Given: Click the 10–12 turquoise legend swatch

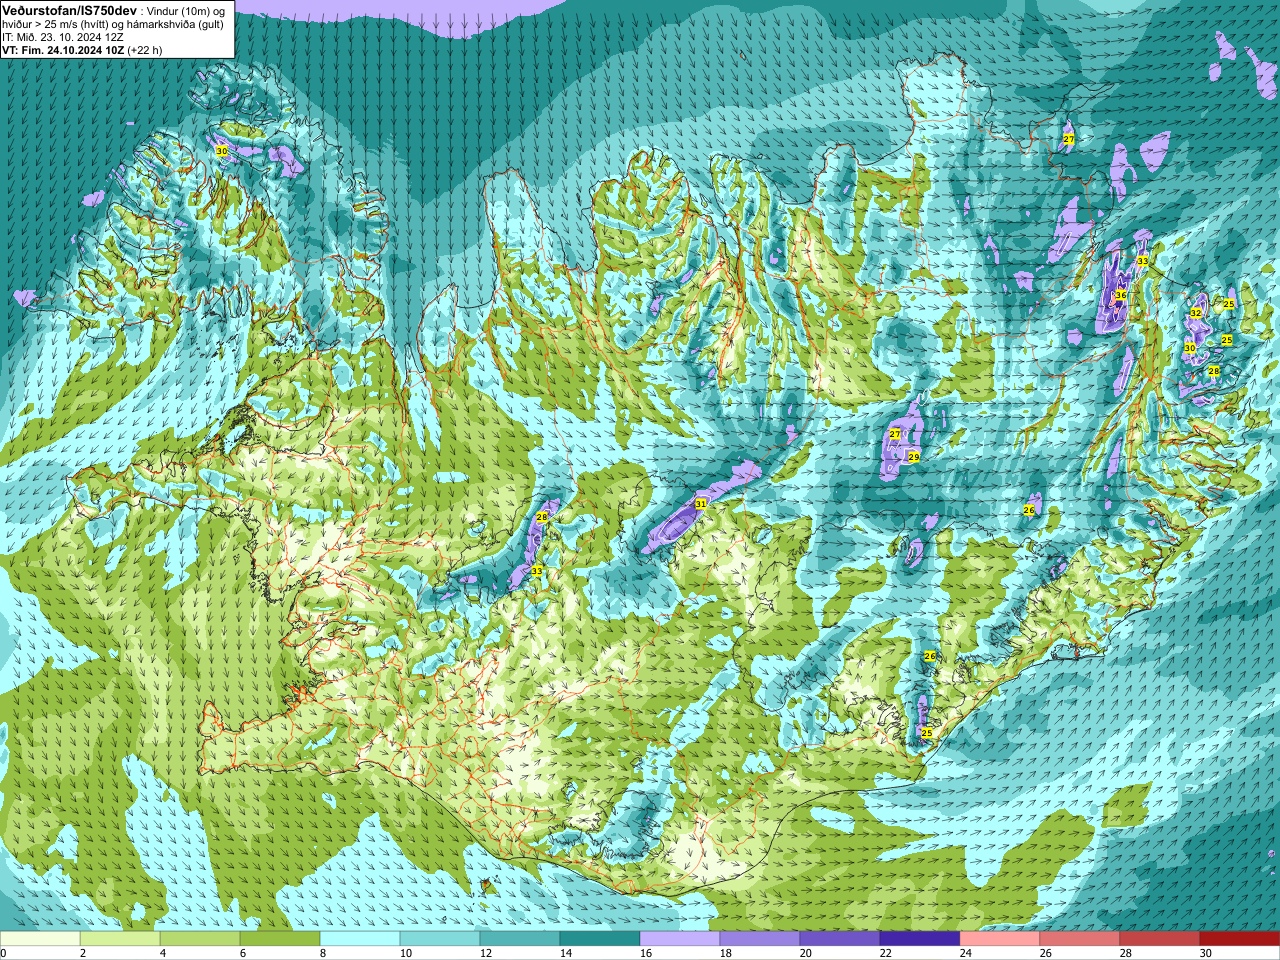Looking at the screenshot, I should [x=440, y=939].
